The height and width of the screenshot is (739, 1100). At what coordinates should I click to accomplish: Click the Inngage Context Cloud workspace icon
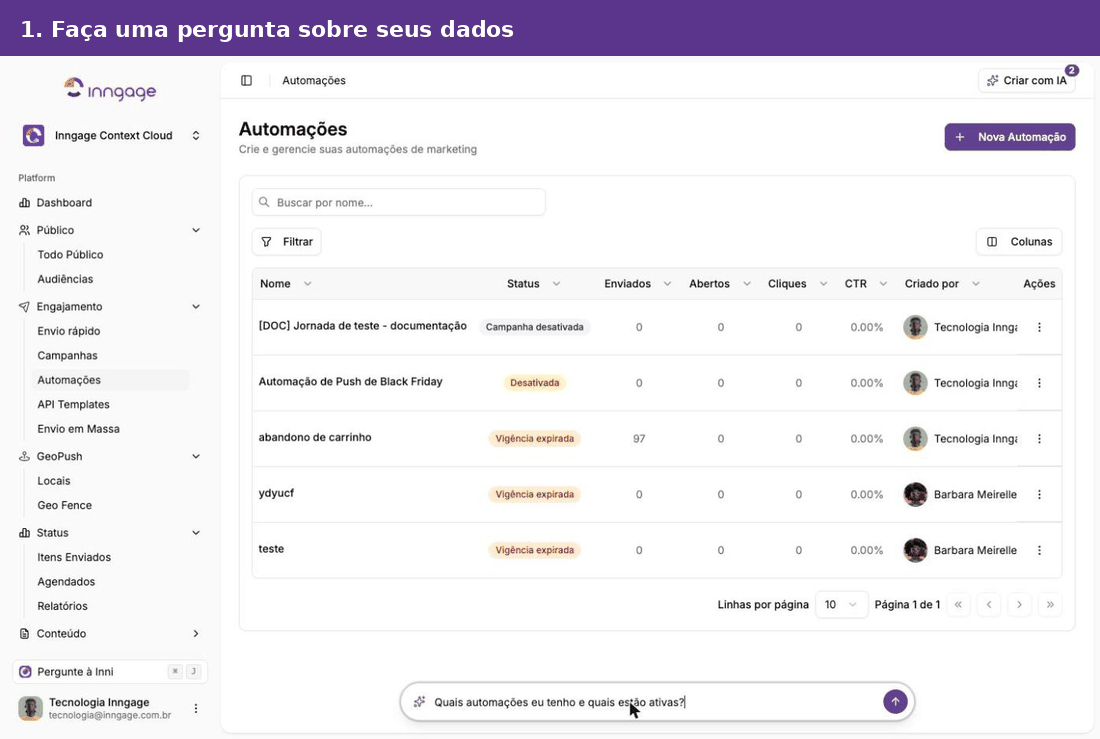33,135
